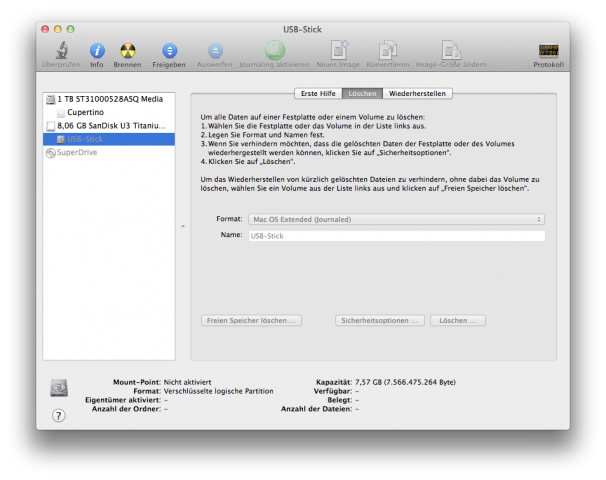
Task: Click the Nicht aktiviert mount-point value
Action: 187,382
